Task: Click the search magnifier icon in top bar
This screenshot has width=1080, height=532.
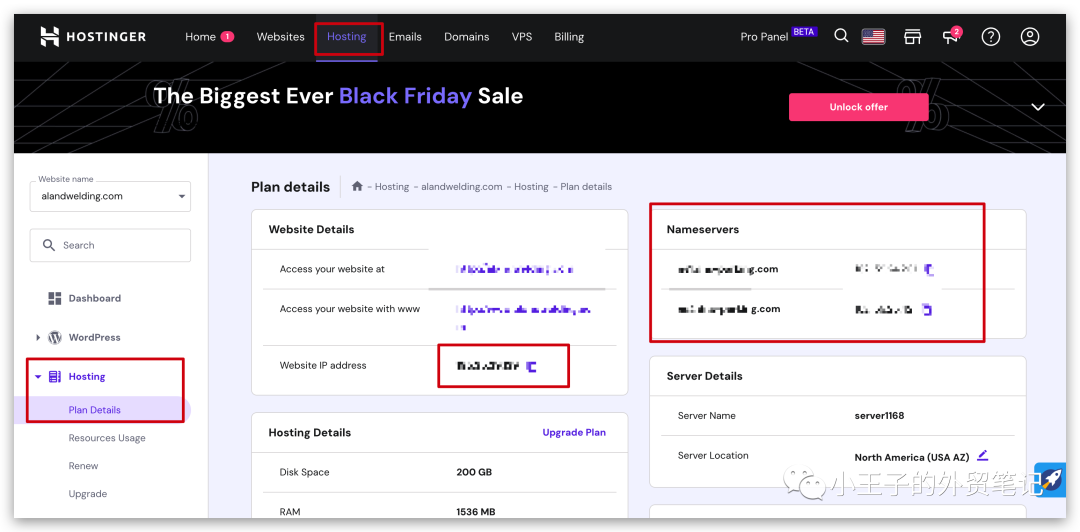Action: 841,36
